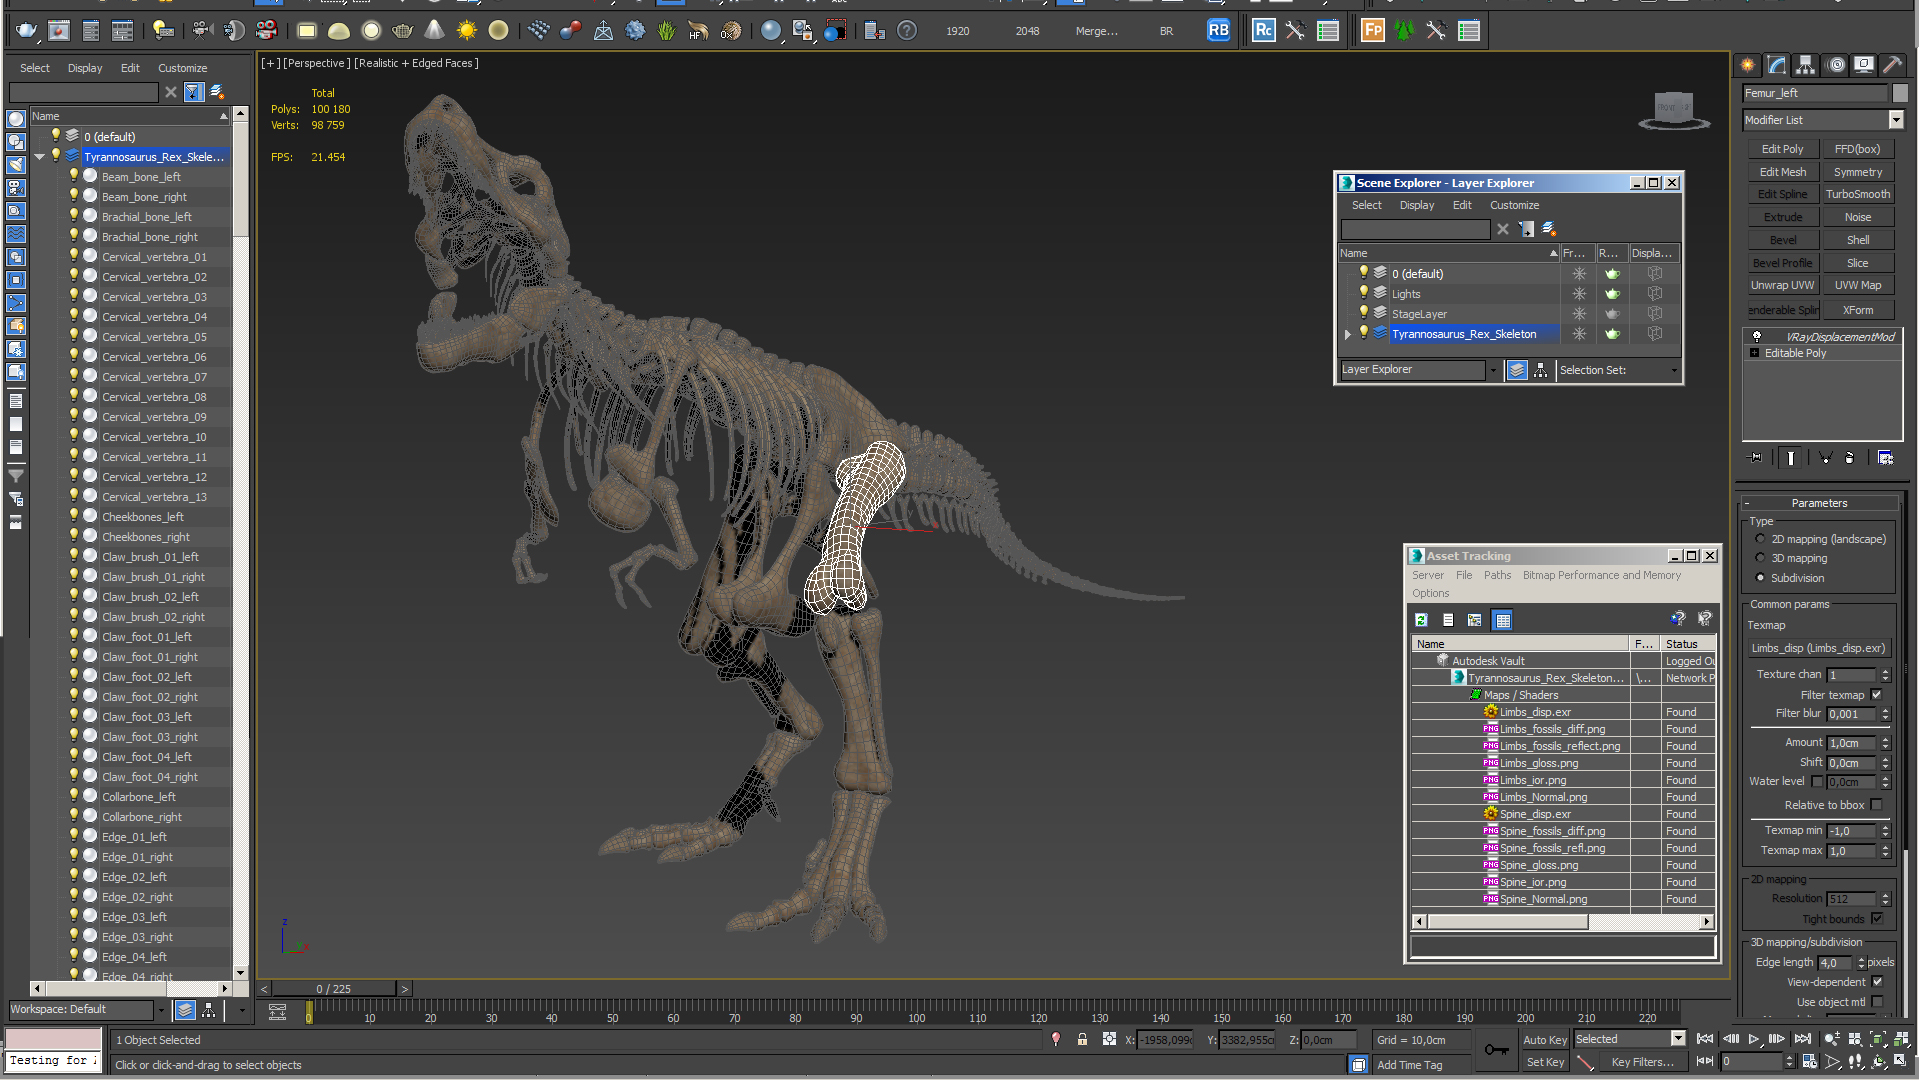This screenshot has width=1920, height=1080.
Task: Click the Edit Poly modifier button
Action: pos(1783,149)
